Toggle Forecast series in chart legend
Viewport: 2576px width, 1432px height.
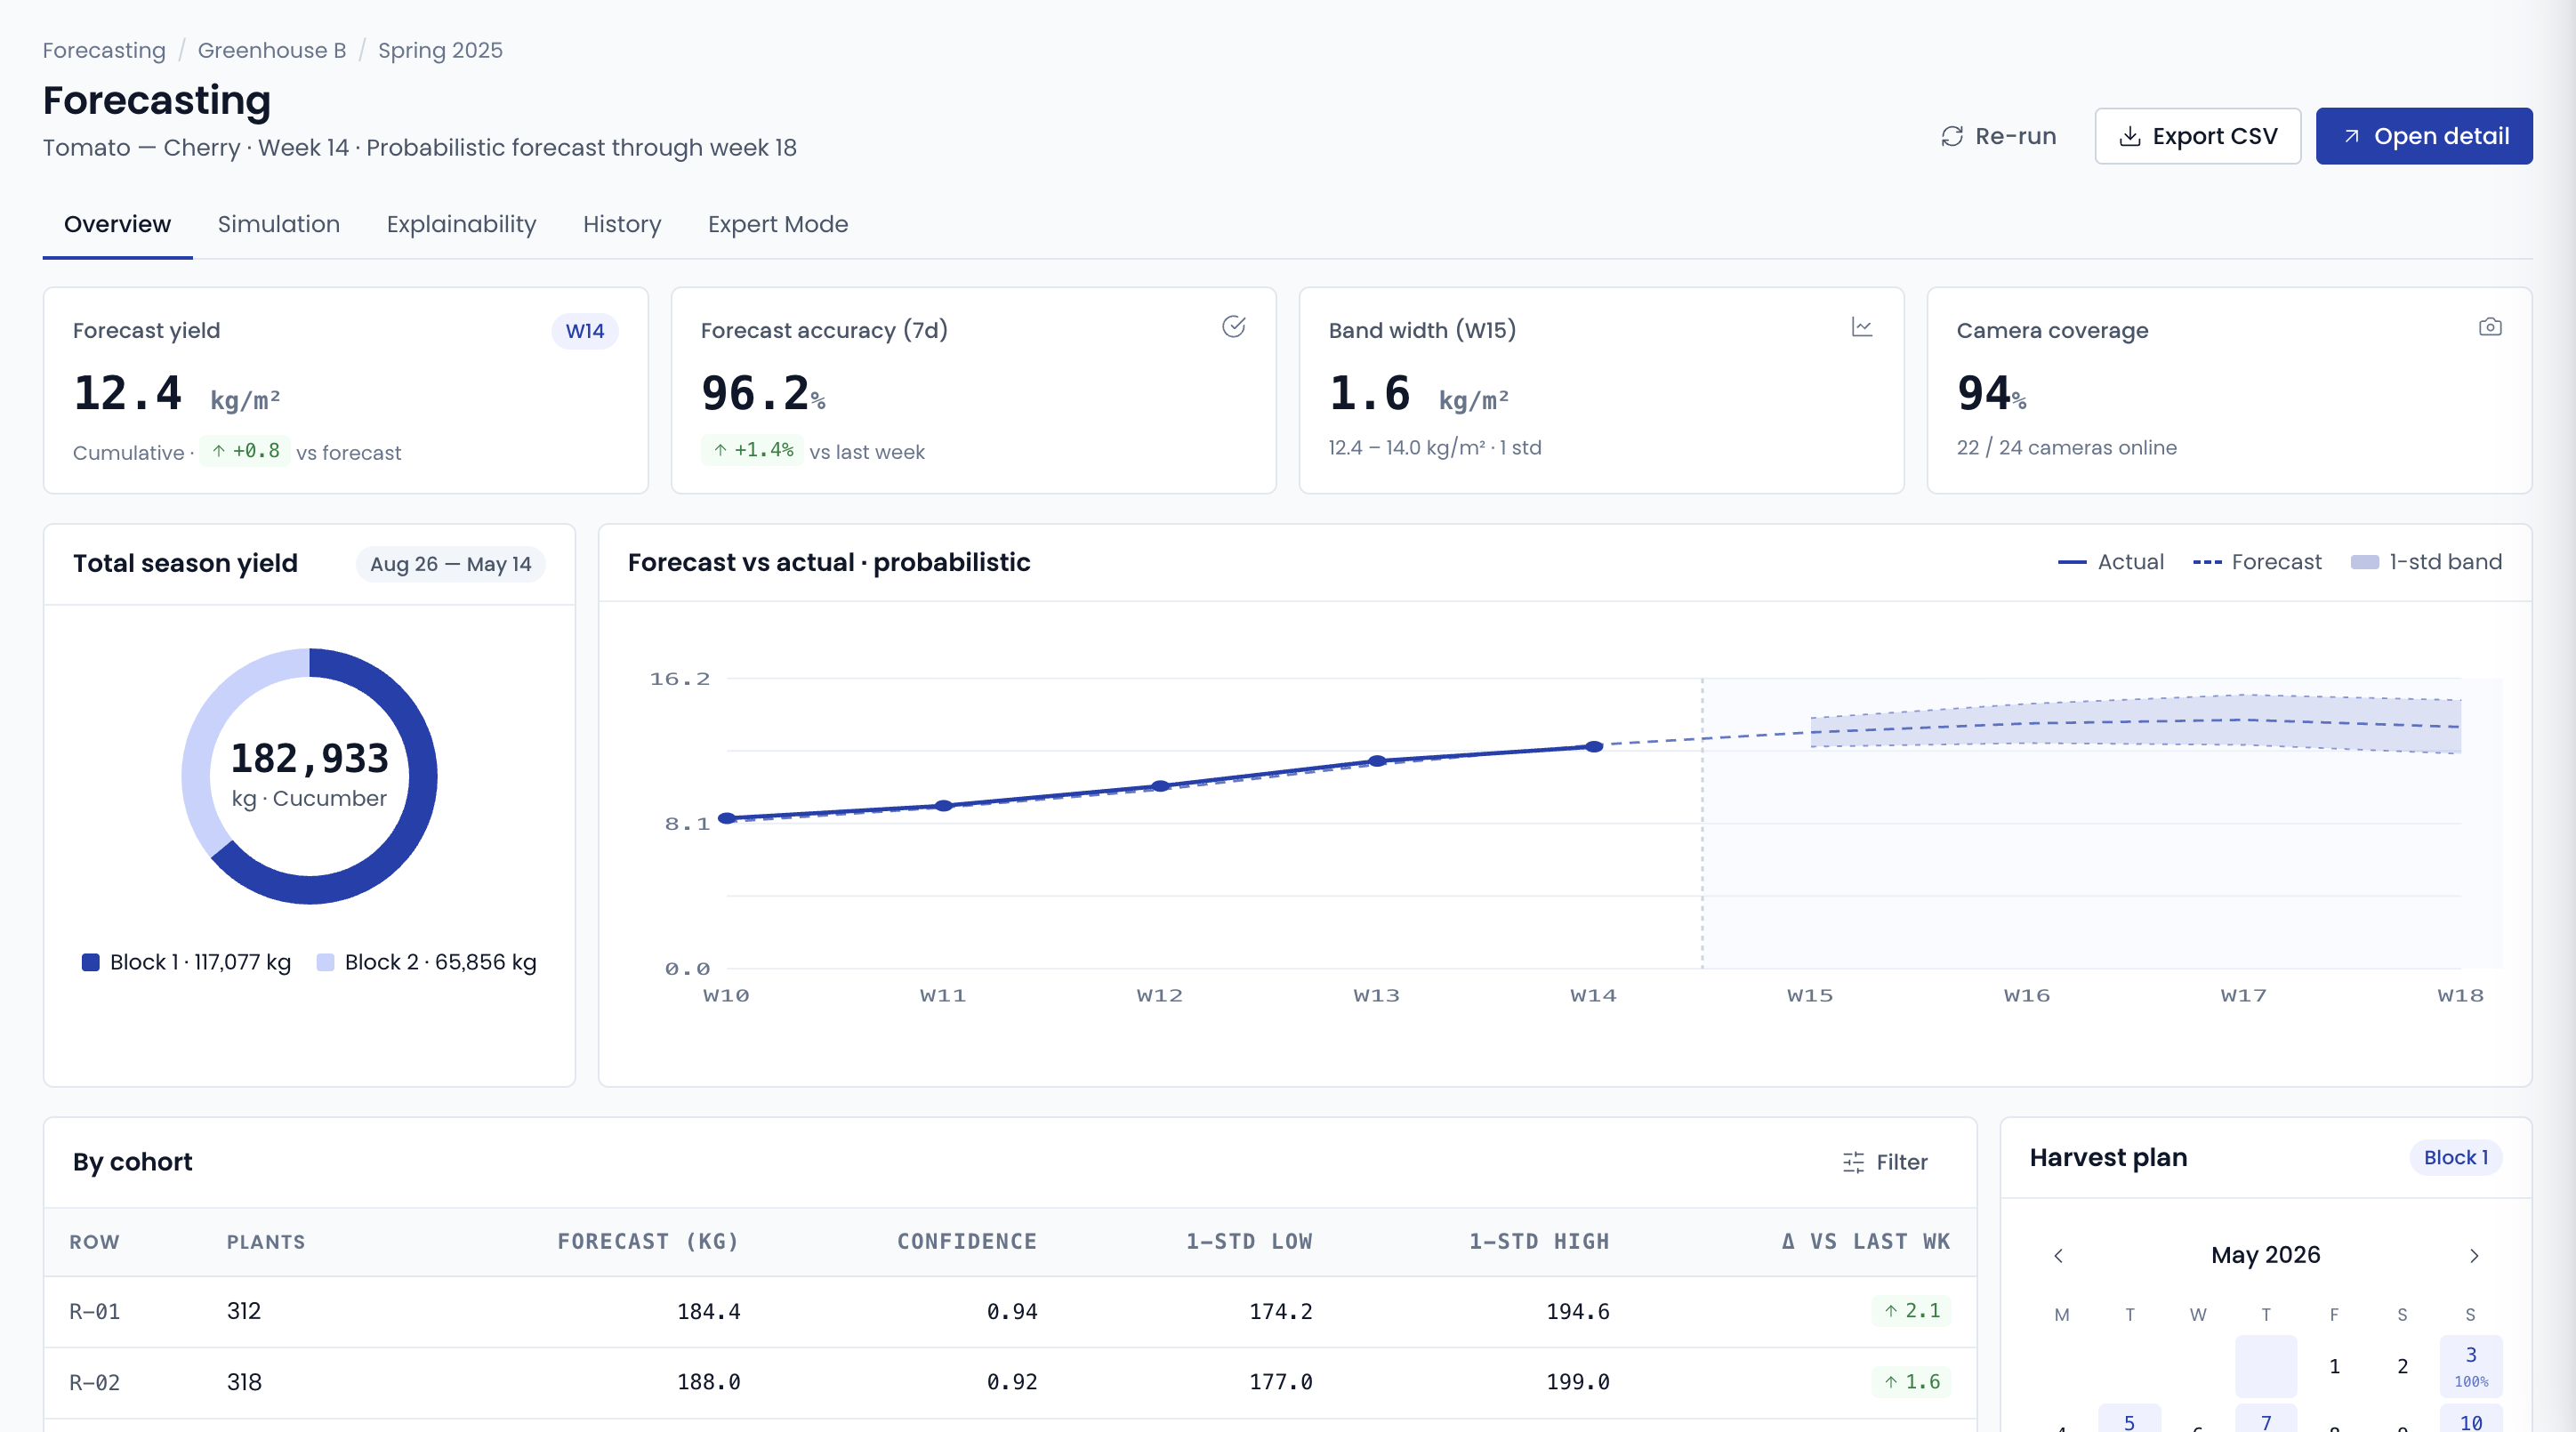(2256, 562)
